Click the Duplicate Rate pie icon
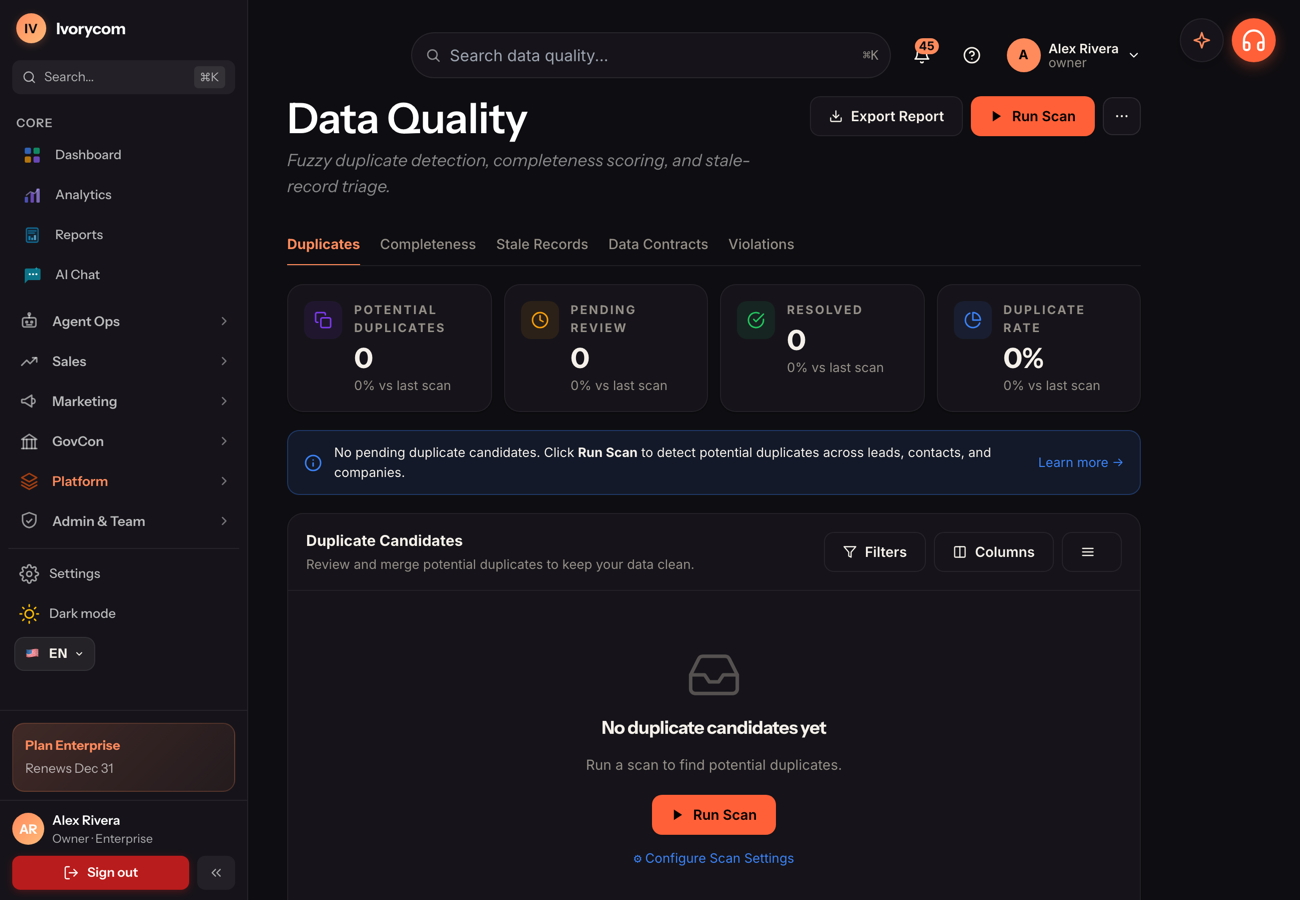This screenshot has height=900, width=1300. (973, 320)
